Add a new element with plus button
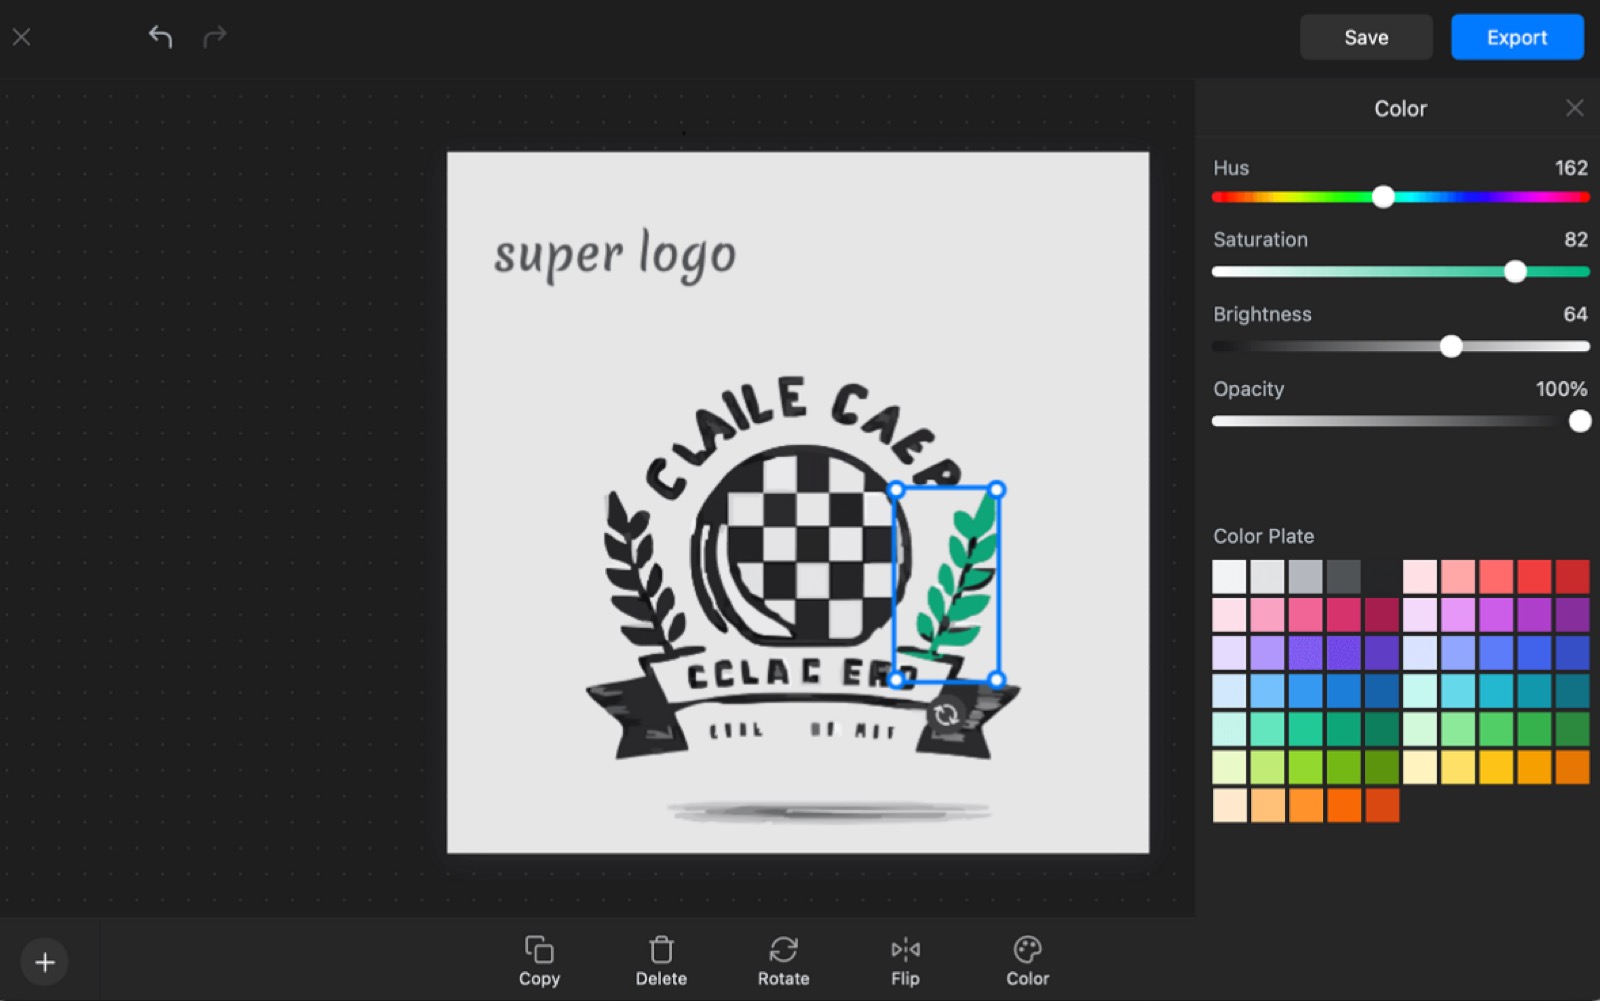 (45, 962)
